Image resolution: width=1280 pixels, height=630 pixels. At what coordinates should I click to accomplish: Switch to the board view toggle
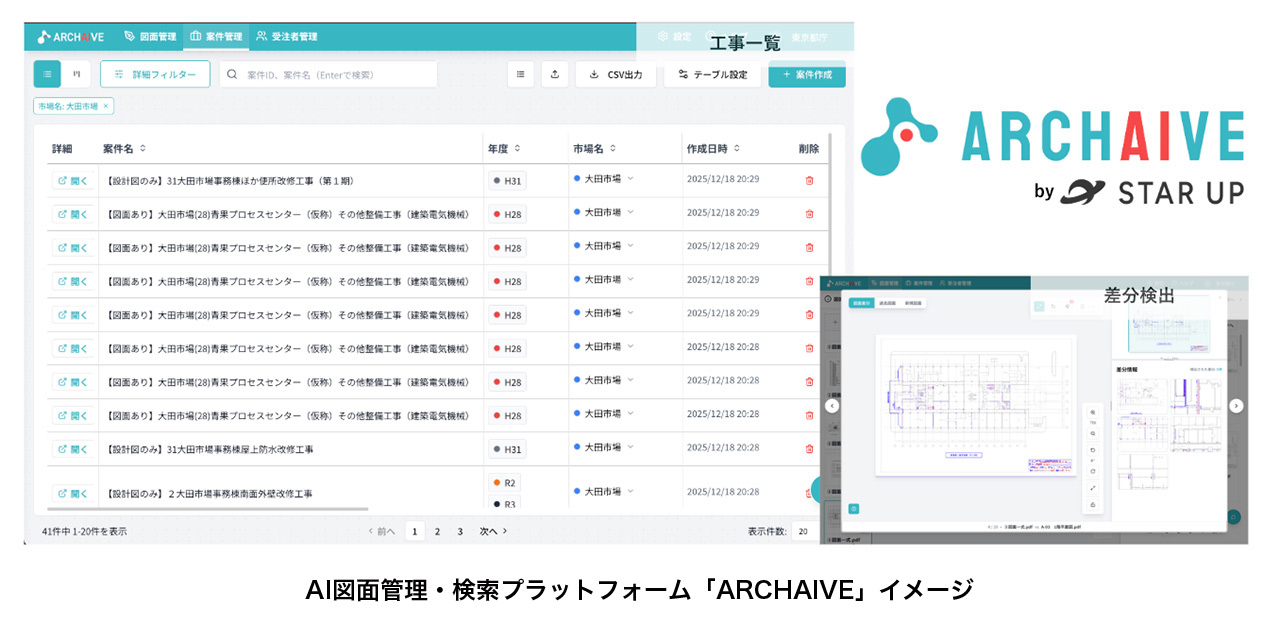point(76,74)
